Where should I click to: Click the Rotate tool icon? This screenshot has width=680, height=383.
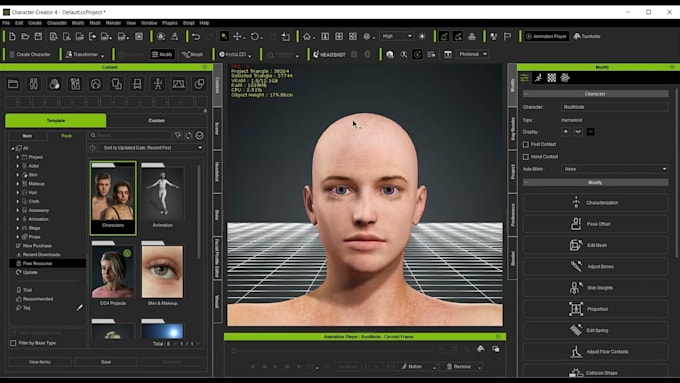point(255,36)
